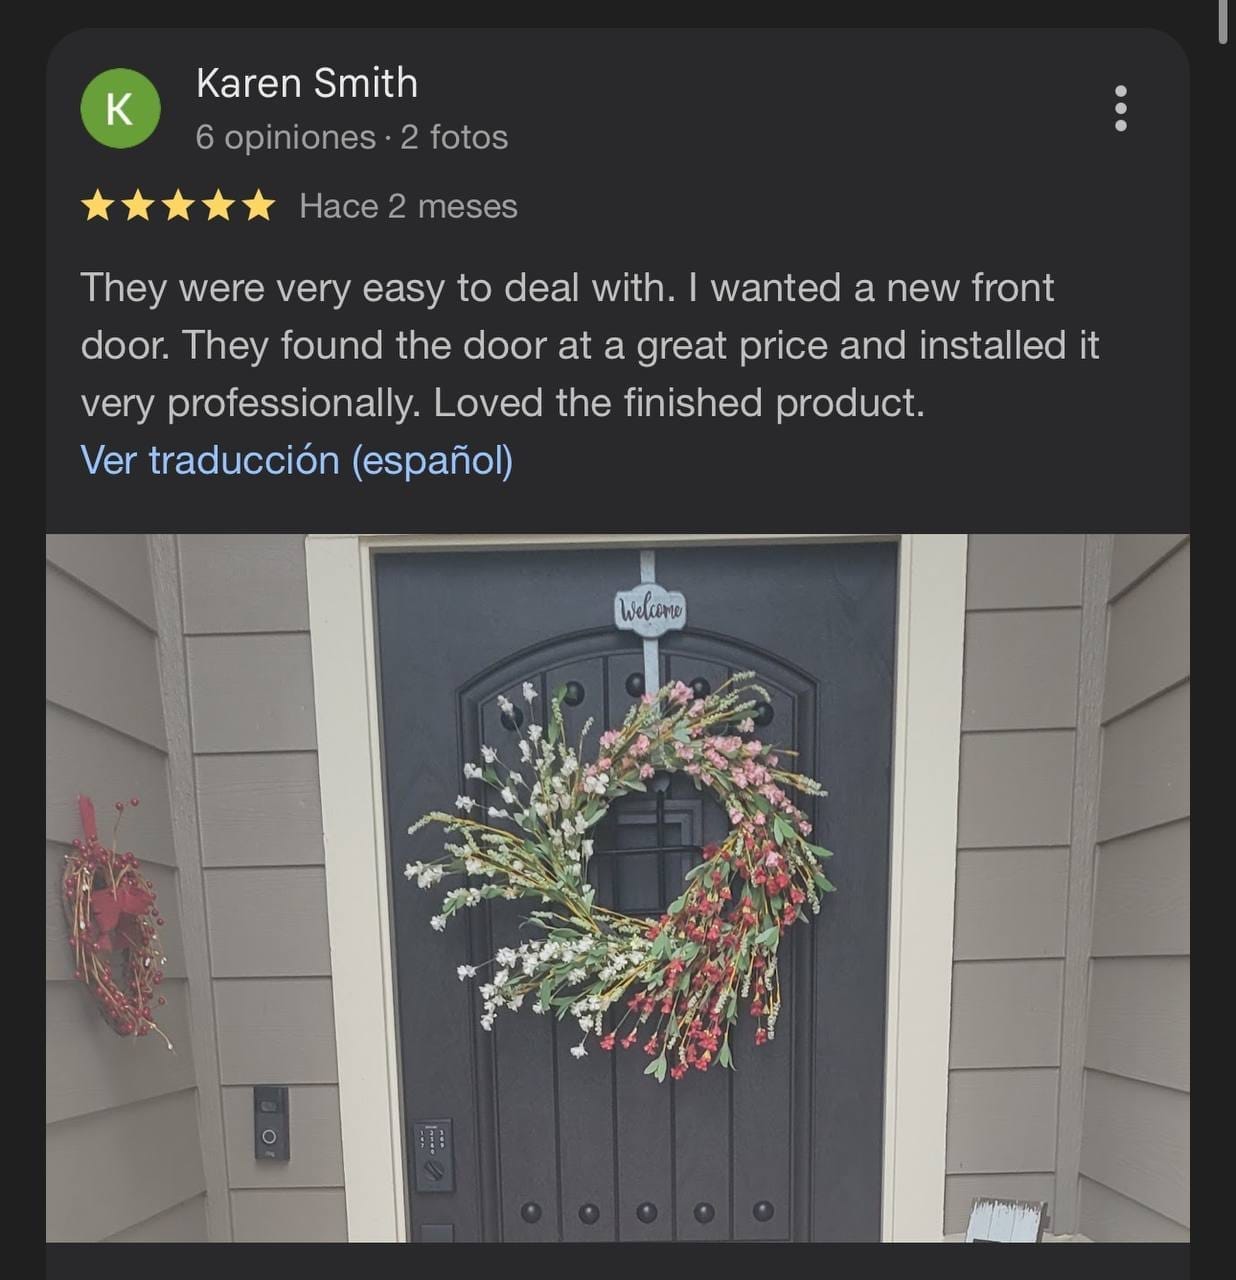
Task: Open the front door review photo
Action: [x=618, y=888]
